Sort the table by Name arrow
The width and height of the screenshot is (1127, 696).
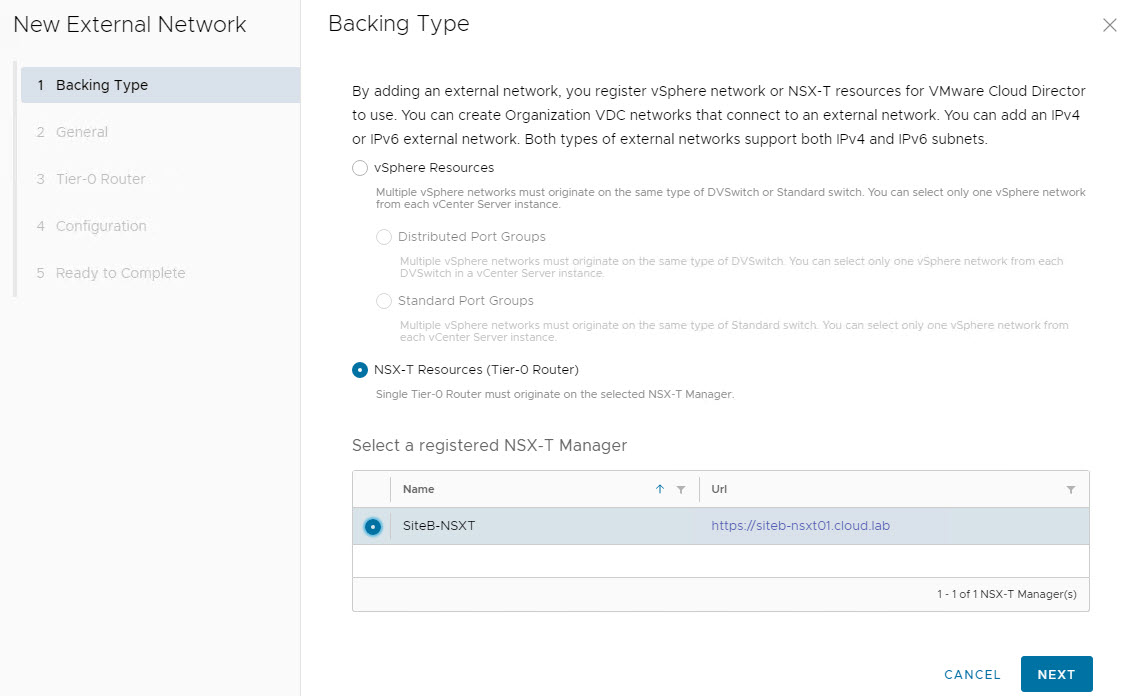(x=659, y=489)
